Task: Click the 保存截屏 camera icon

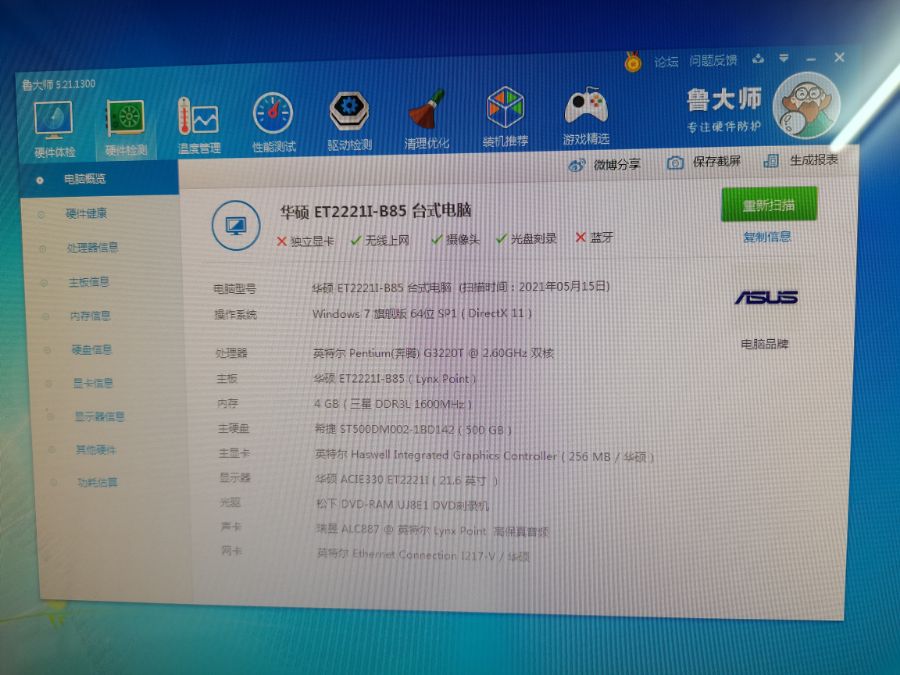Action: pos(676,162)
